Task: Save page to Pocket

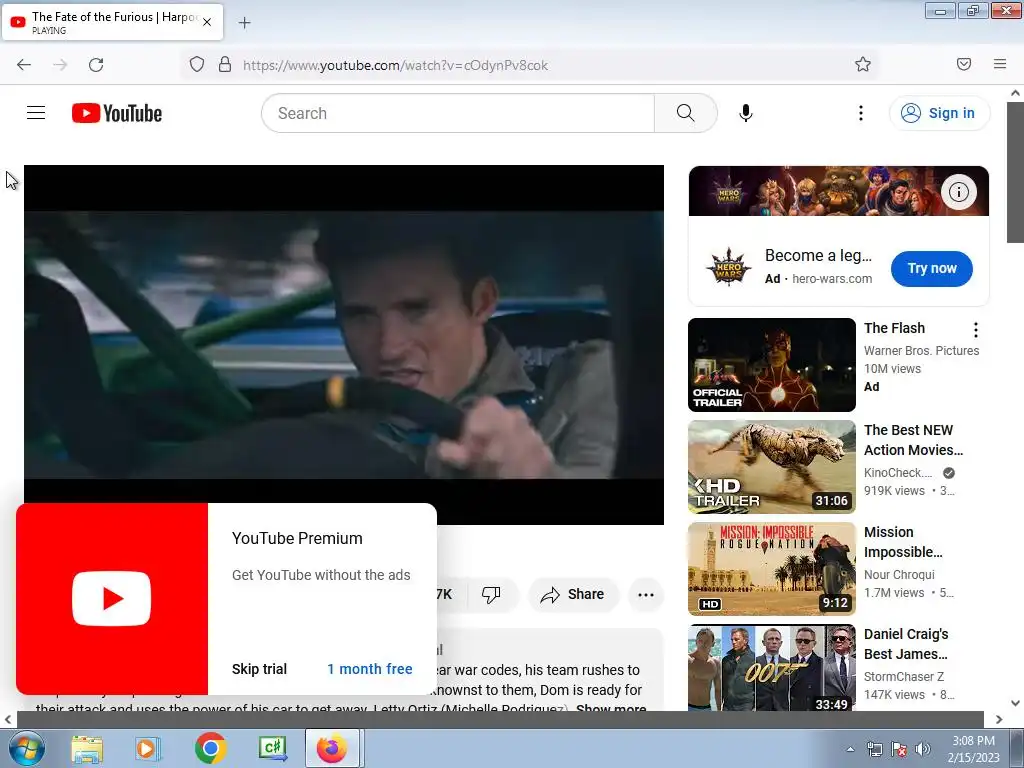Action: (x=964, y=64)
